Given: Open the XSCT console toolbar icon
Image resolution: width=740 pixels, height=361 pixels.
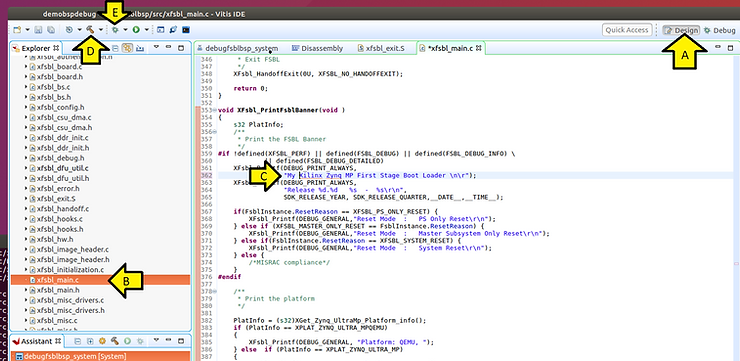Looking at the screenshot, I should pos(186,30).
